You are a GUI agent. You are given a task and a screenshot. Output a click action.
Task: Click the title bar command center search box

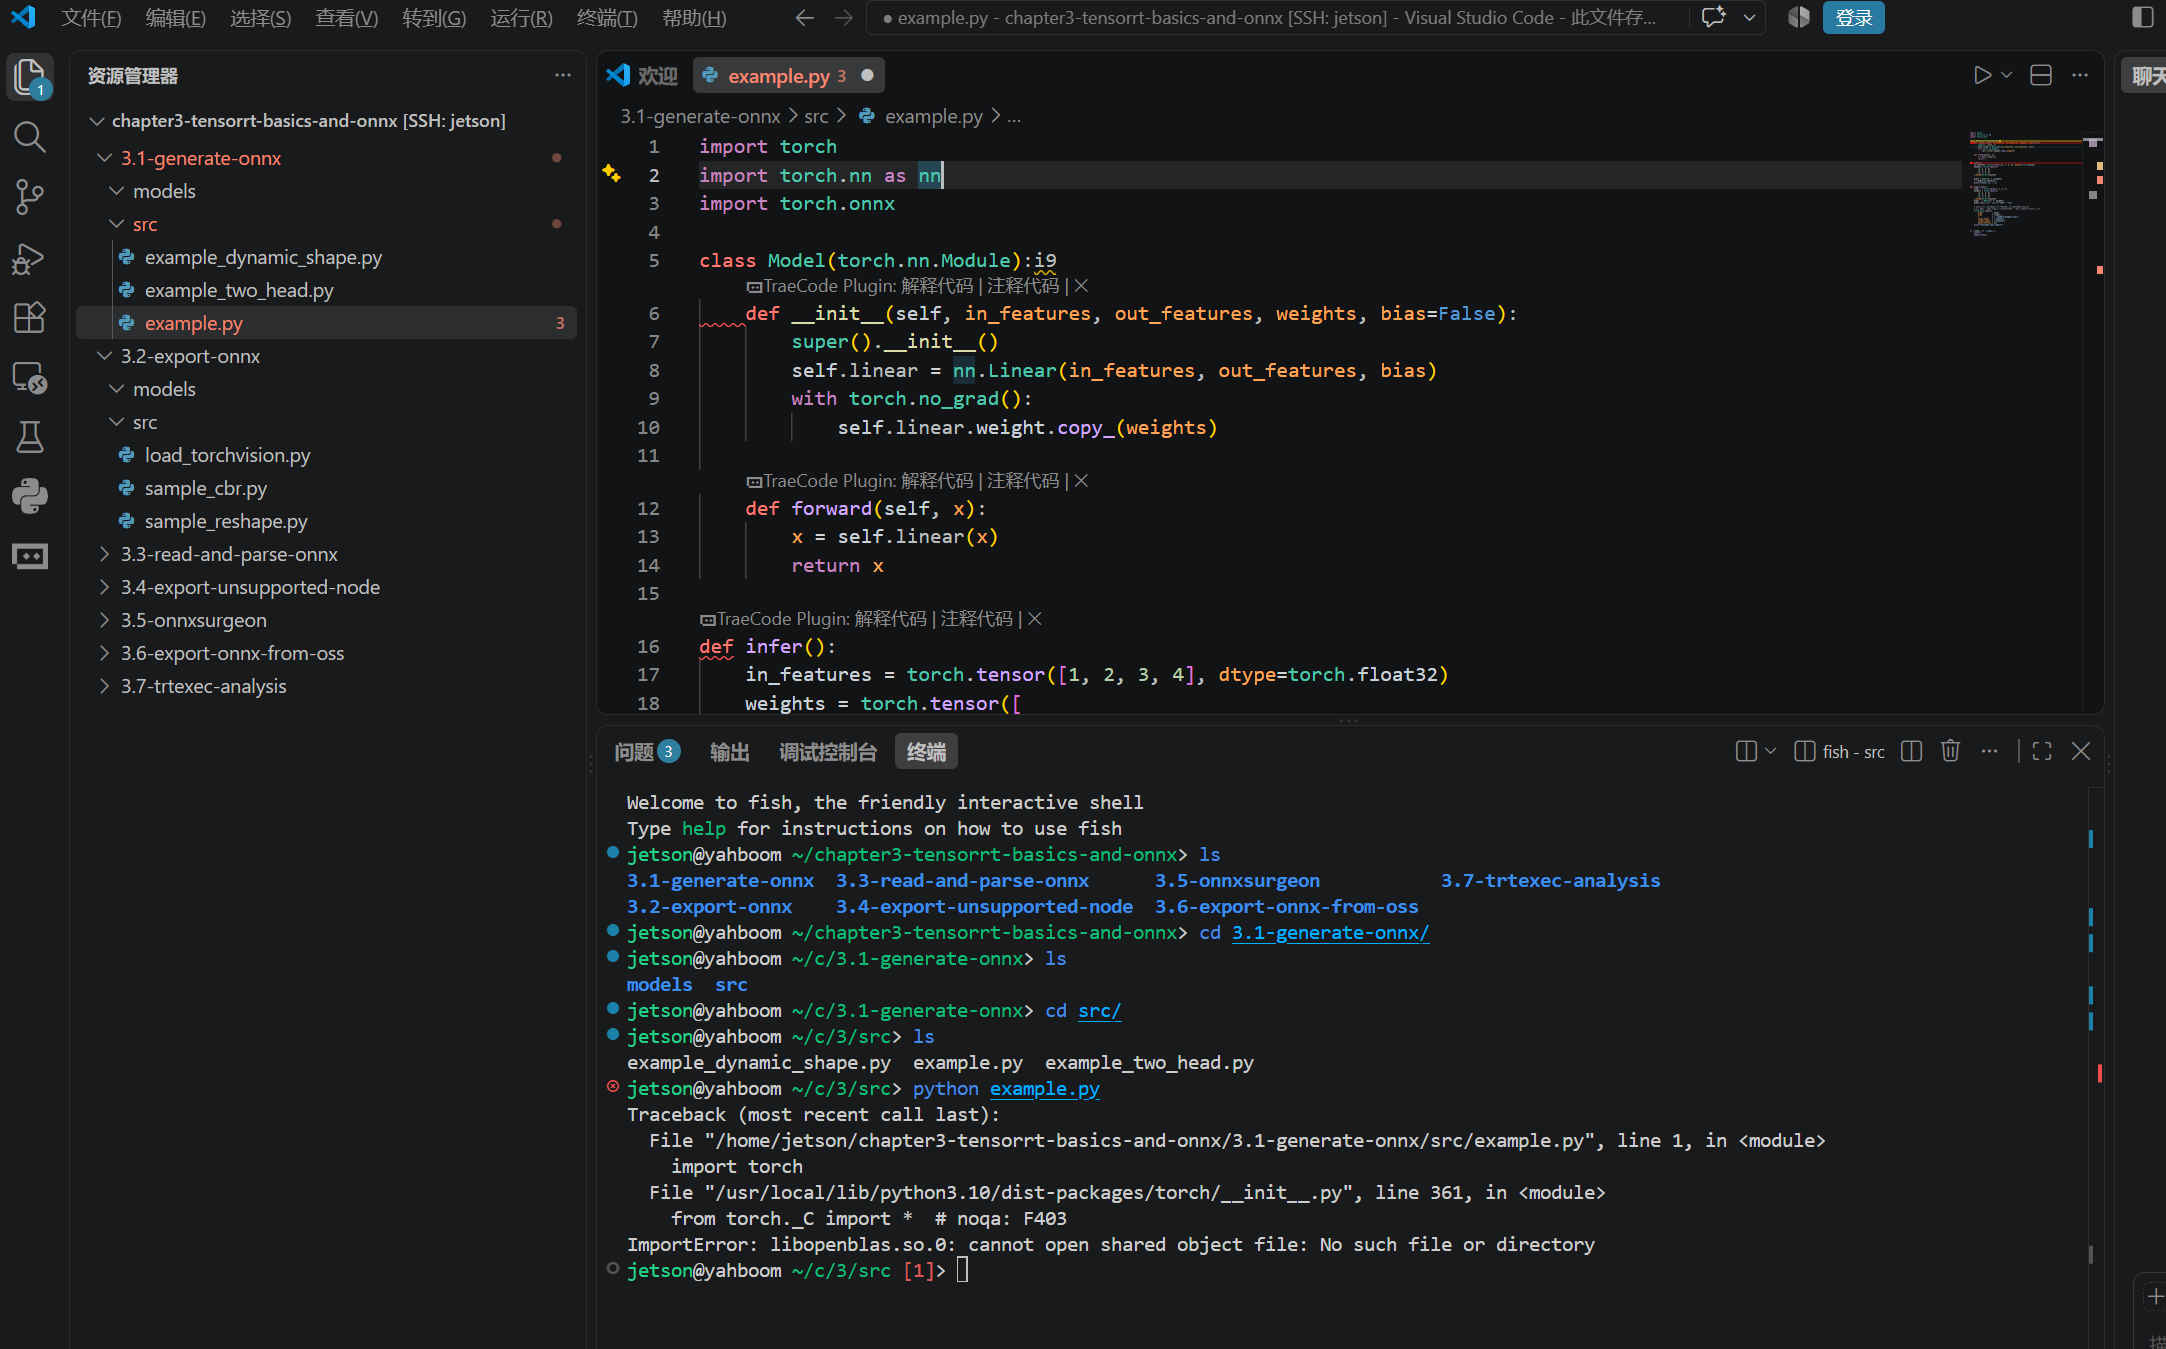click(1276, 18)
